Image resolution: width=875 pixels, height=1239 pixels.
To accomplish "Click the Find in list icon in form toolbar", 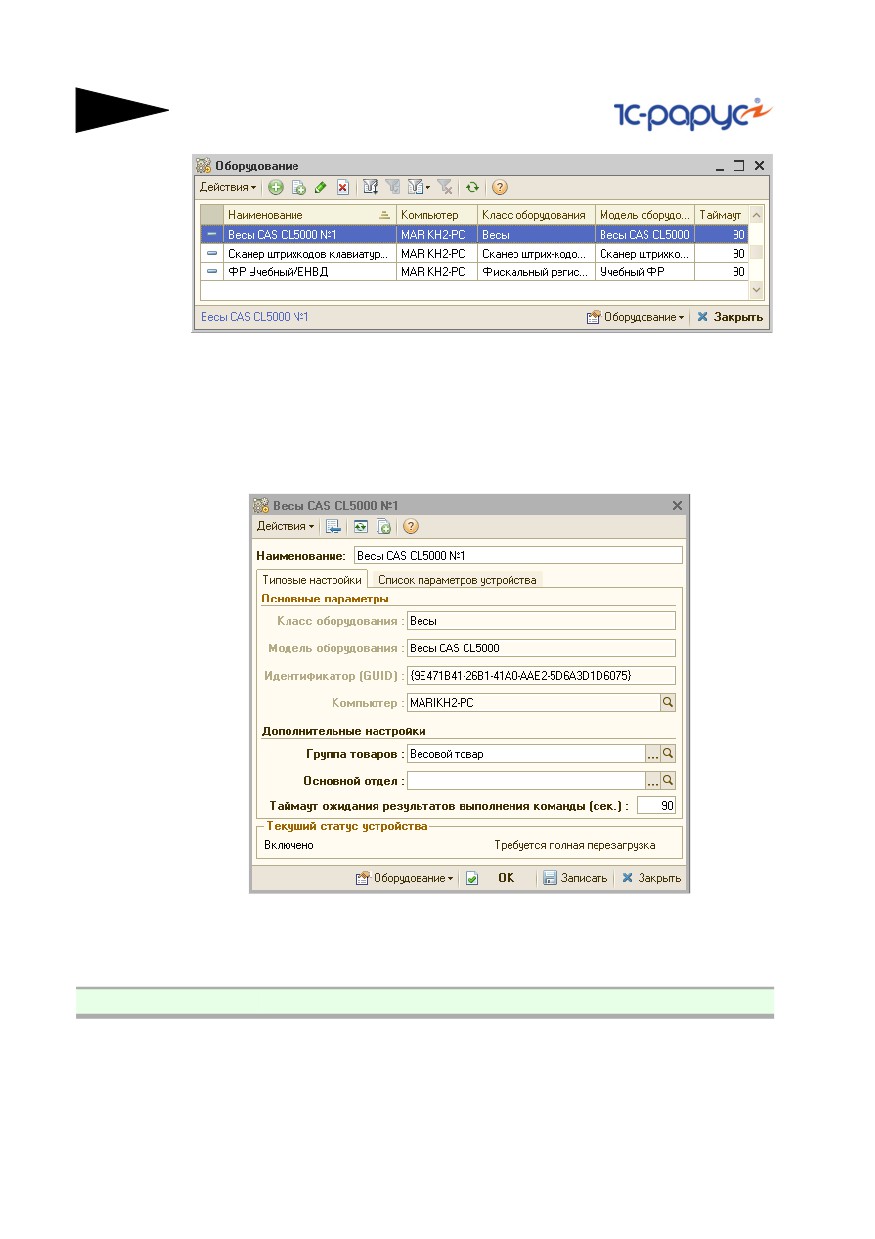I will point(334,526).
